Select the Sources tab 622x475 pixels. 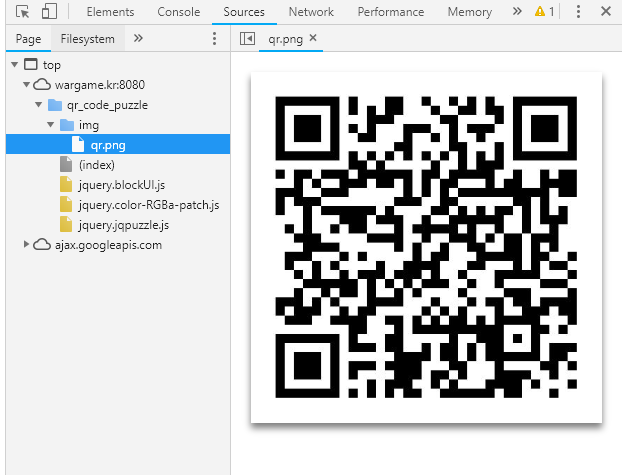pos(244,12)
